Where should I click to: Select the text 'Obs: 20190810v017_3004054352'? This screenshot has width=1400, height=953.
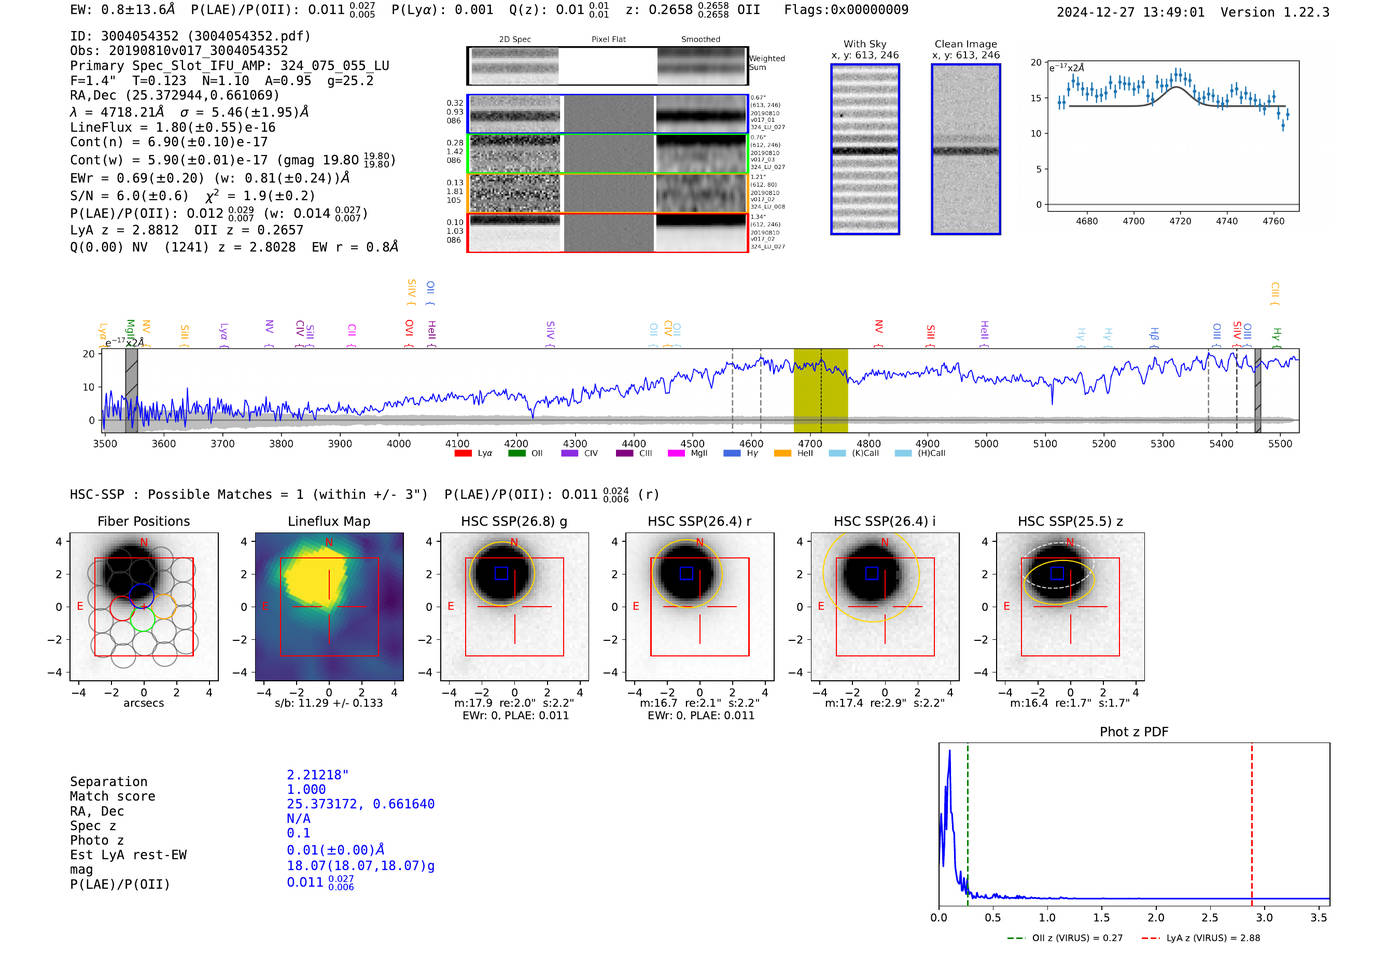pyautogui.click(x=179, y=50)
